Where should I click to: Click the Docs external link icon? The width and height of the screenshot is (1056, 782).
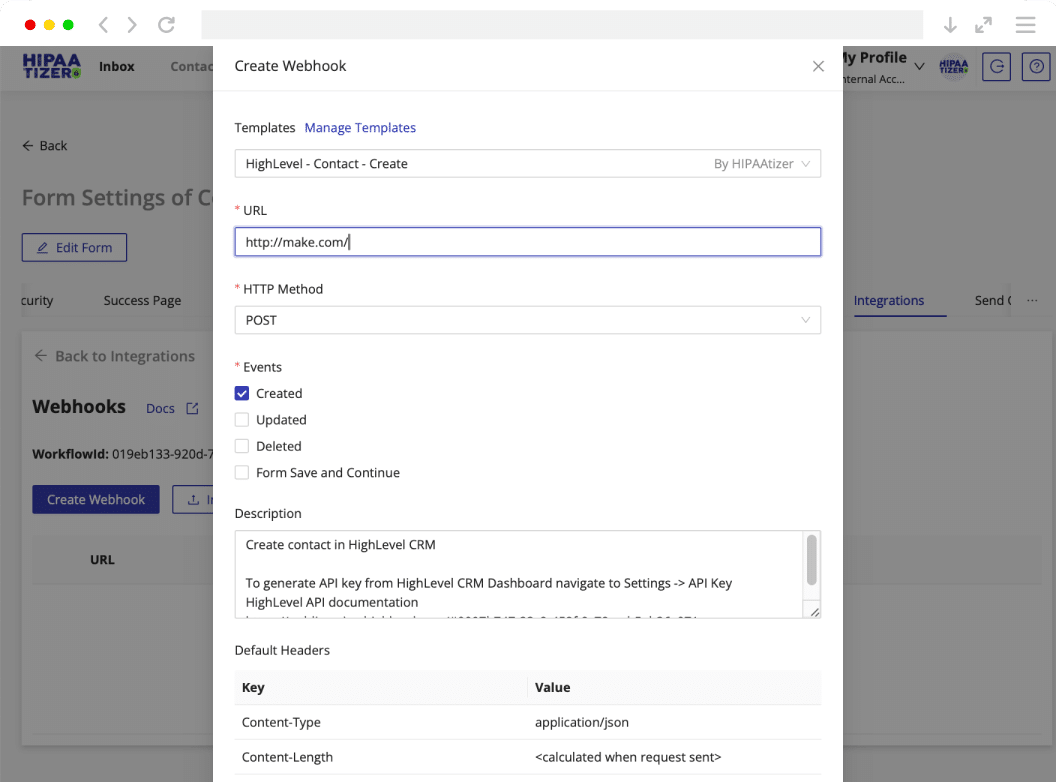click(193, 408)
